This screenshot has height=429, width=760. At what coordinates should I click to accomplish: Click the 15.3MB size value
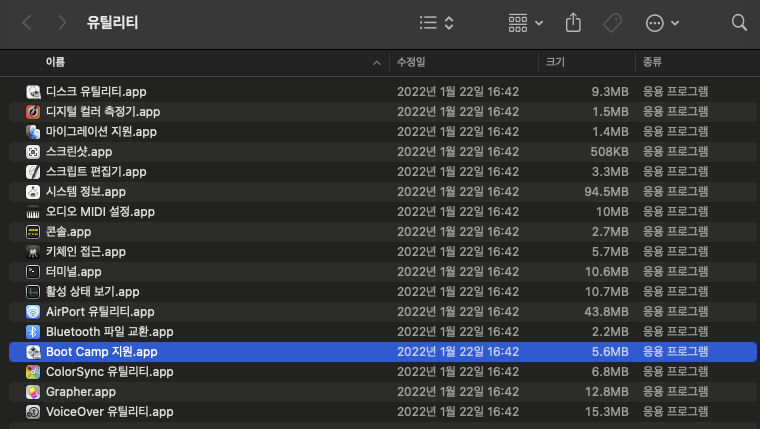(607, 412)
